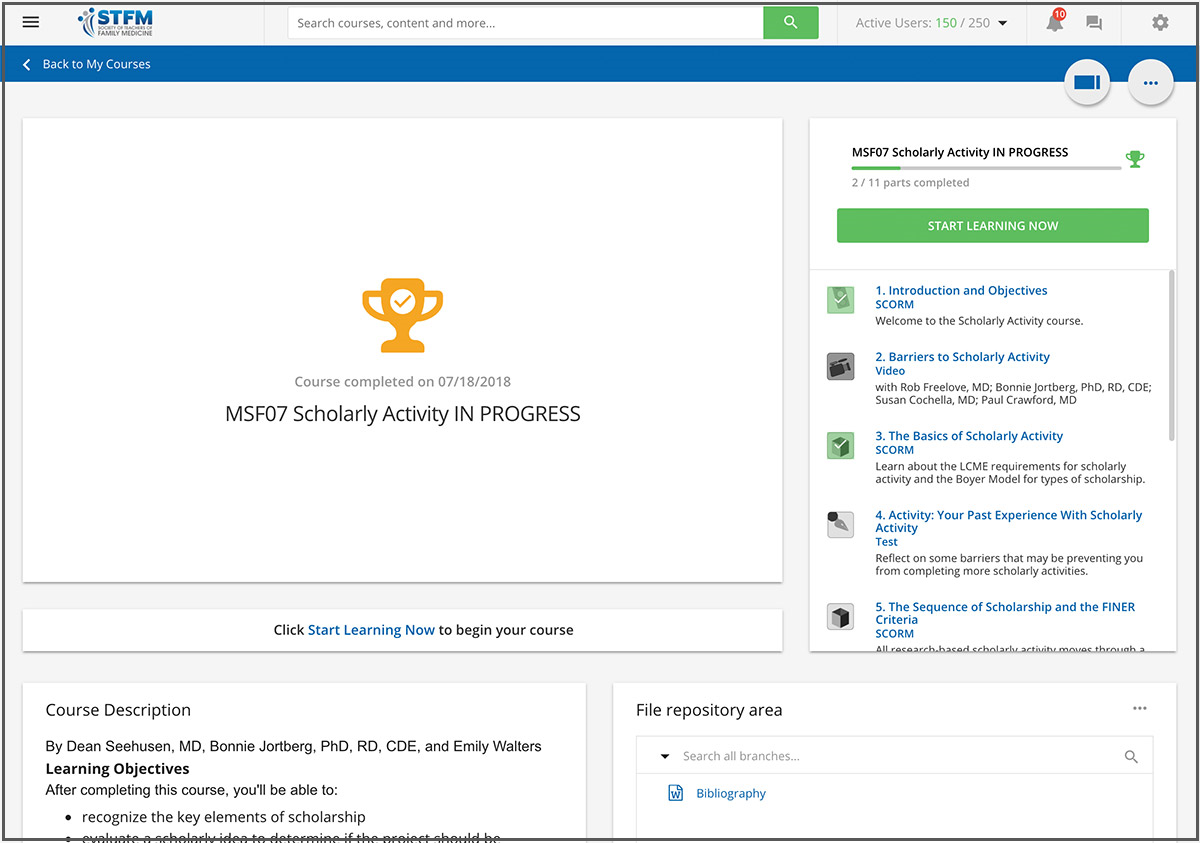Click the Sequence of Scholarship SCORM icon

(841, 616)
